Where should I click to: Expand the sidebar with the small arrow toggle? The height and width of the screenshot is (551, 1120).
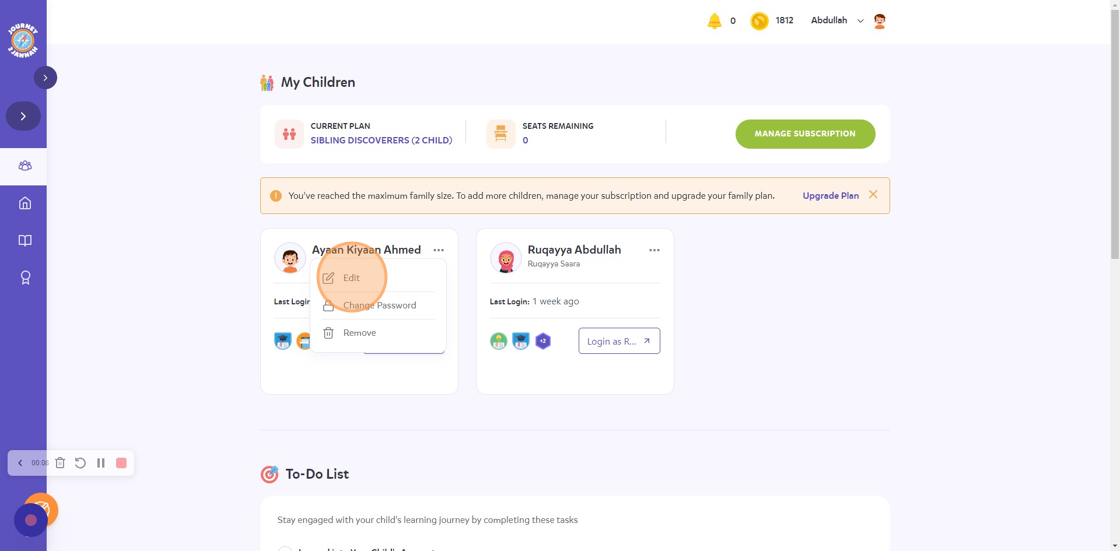(45, 77)
